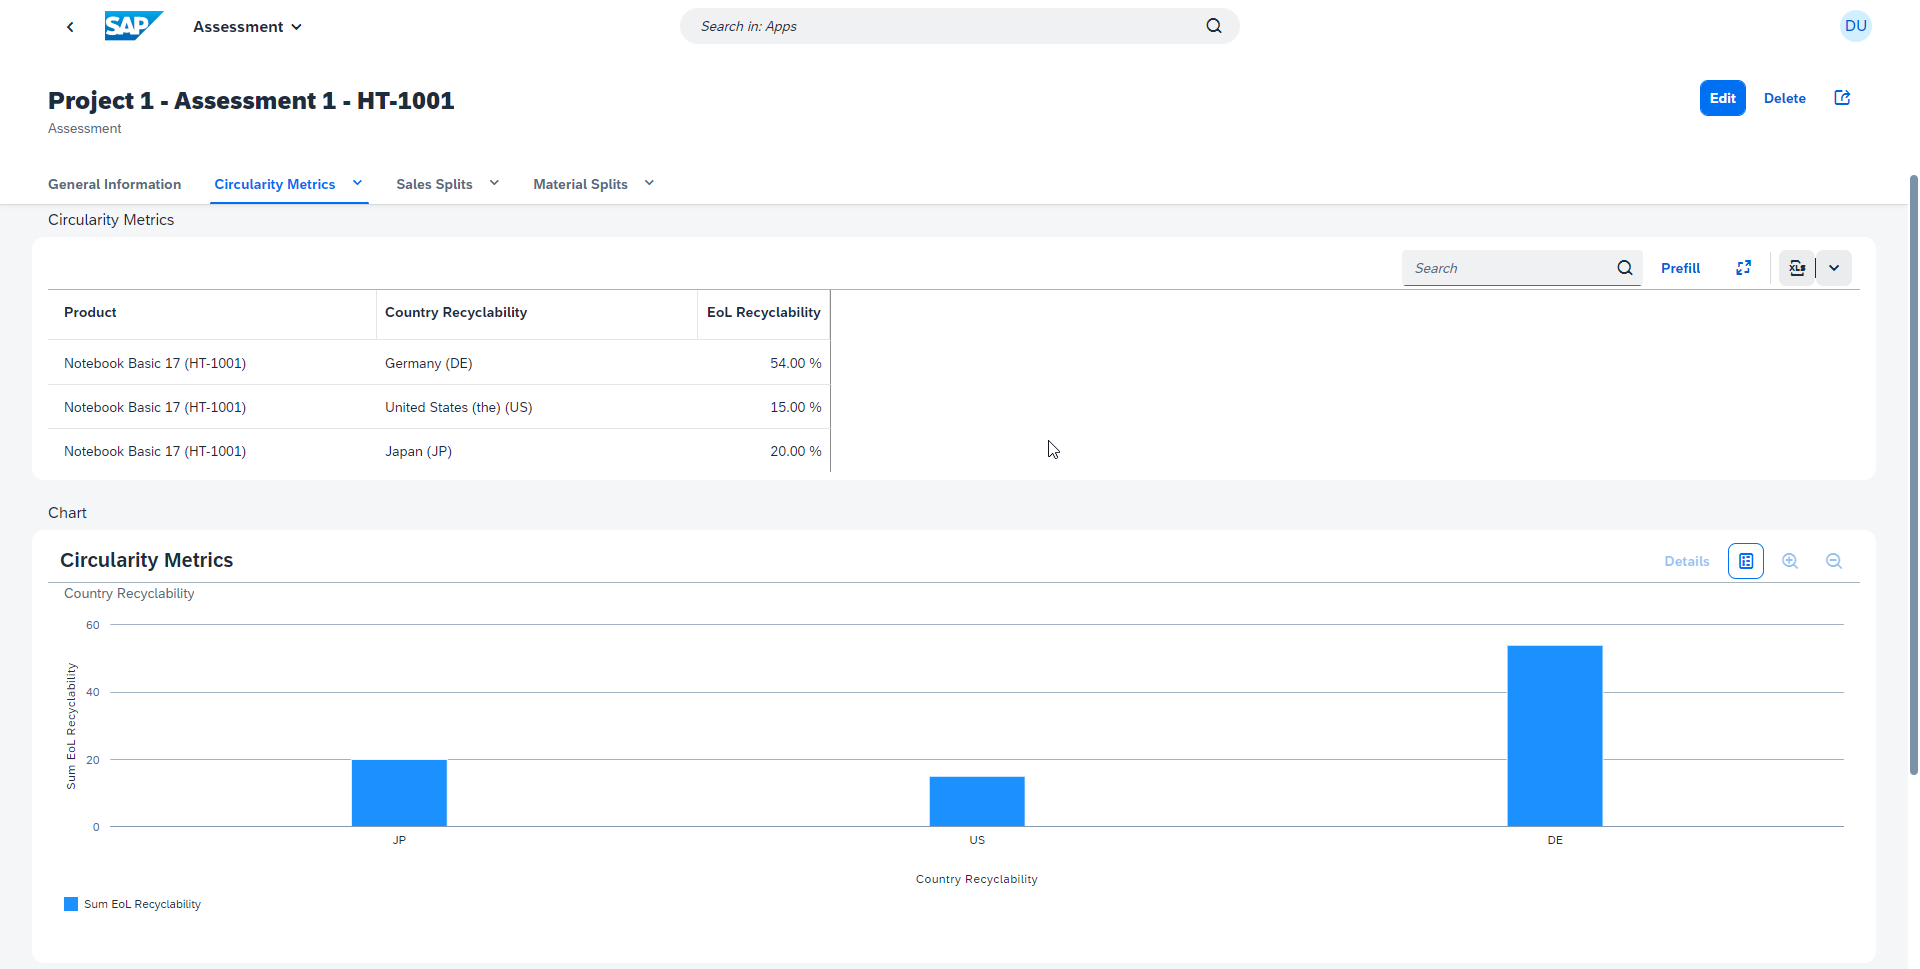
Task: Expand the Material Splits tab chevron
Action: point(649,183)
